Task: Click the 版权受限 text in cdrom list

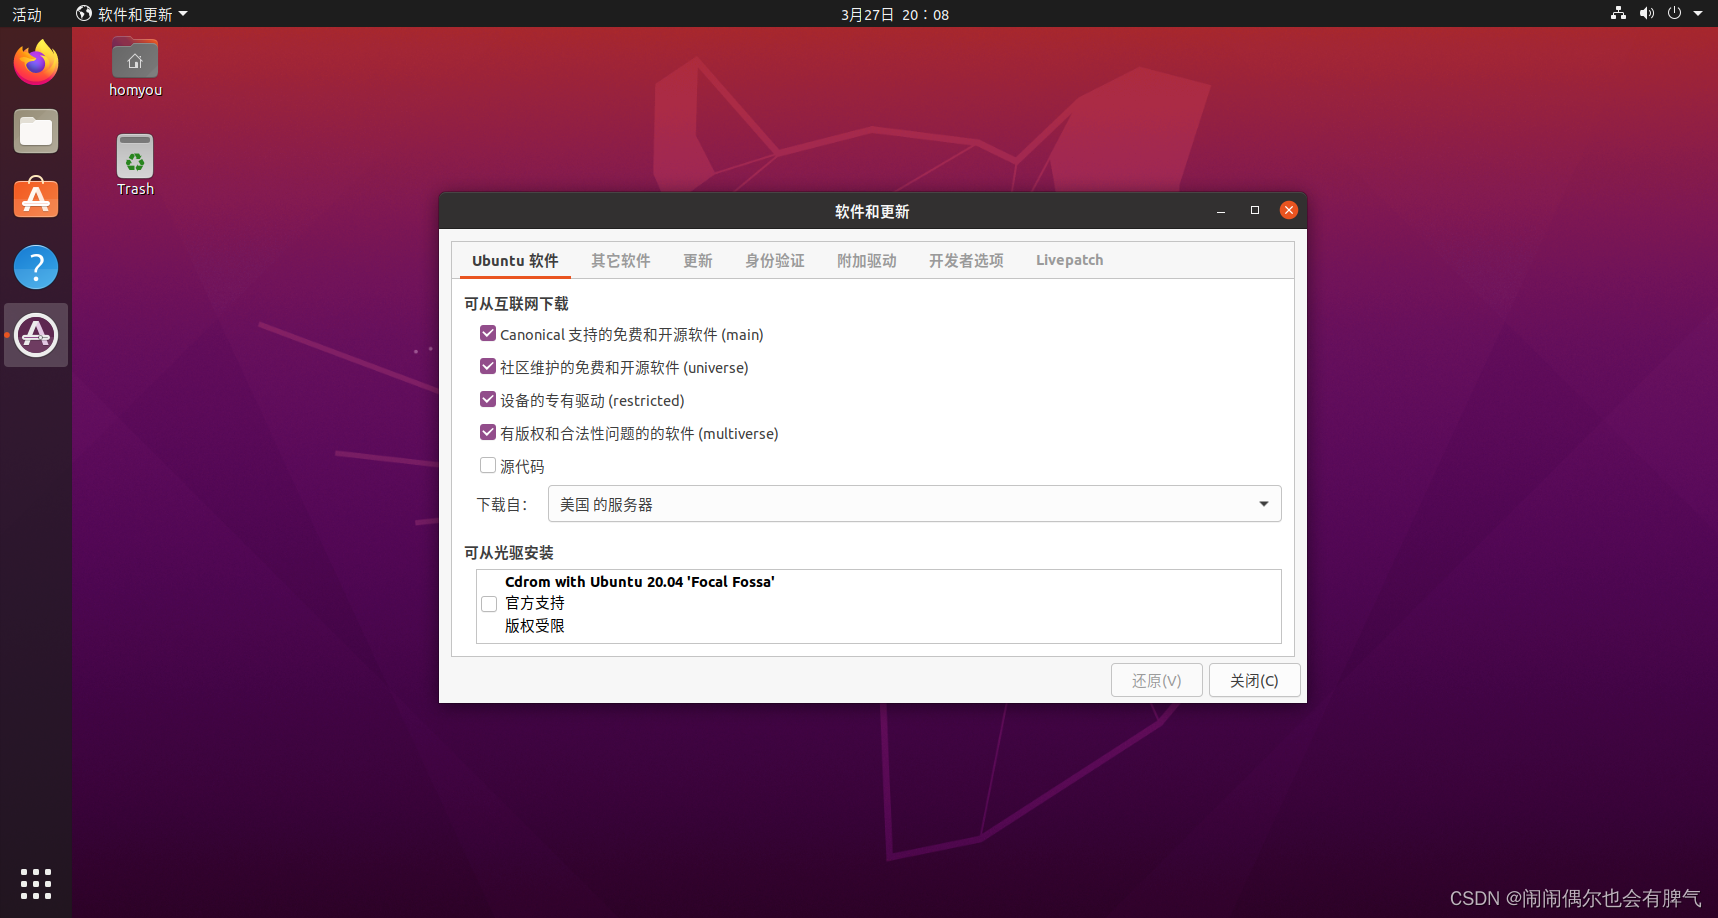Action: 535,626
